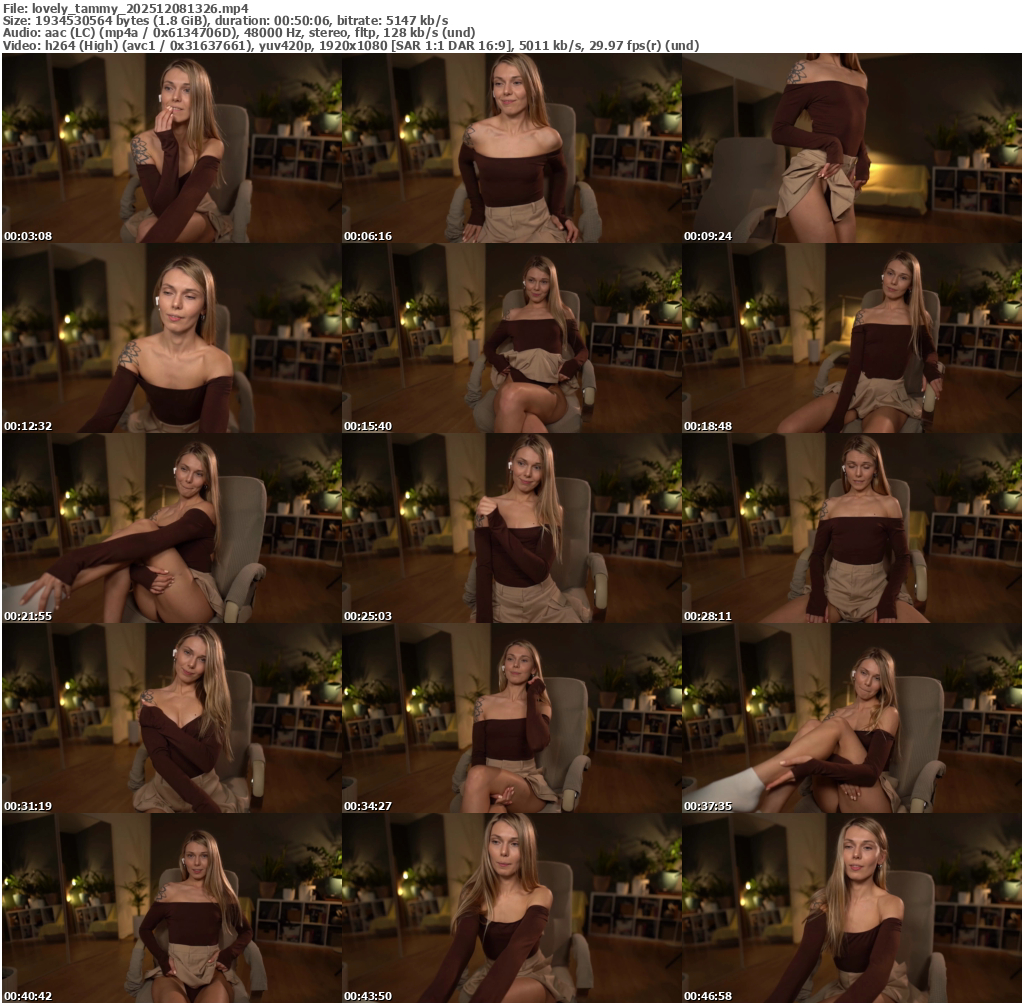Open the frame at 00:37:35

pyautogui.click(x=852, y=718)
